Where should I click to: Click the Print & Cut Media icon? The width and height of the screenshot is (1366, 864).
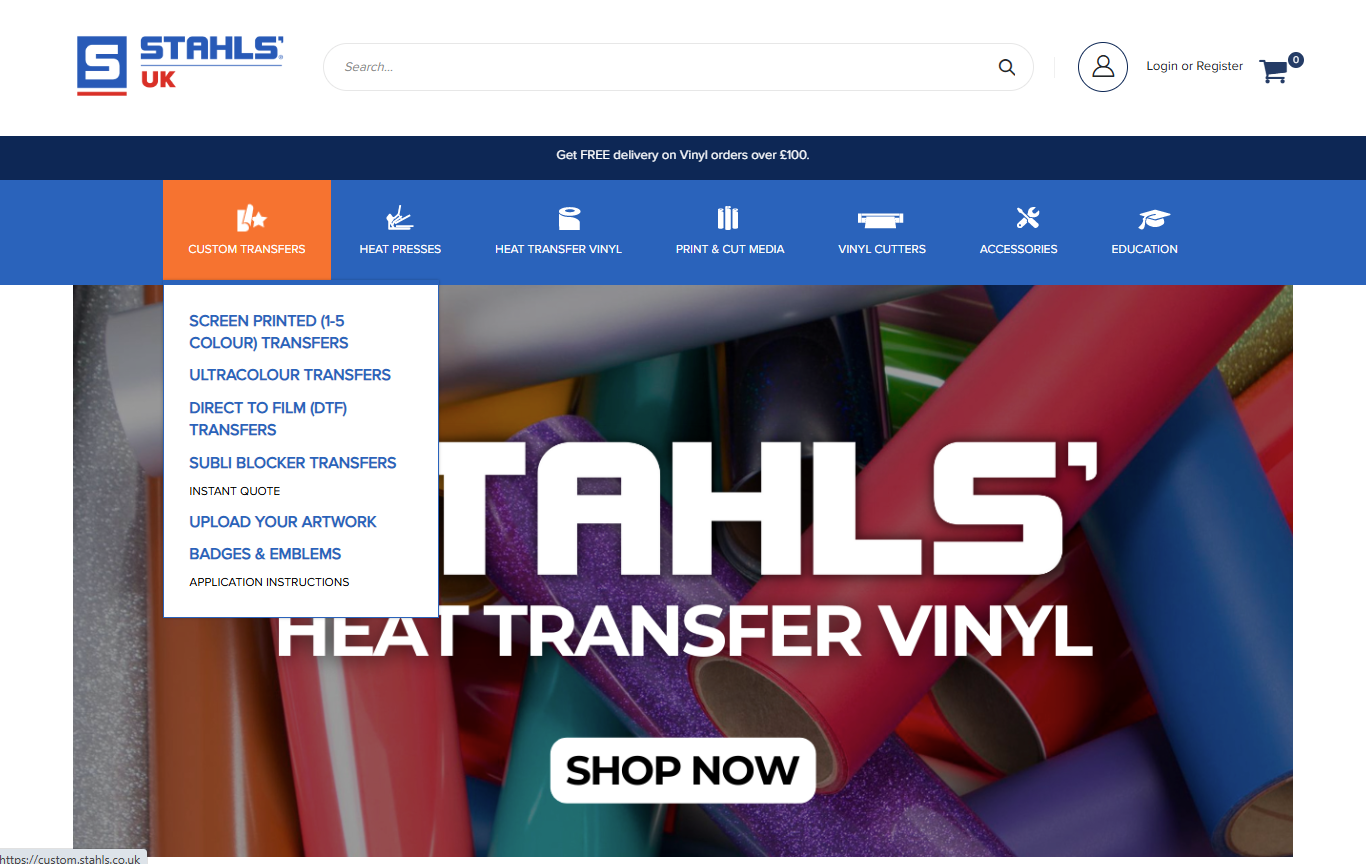pyautogui.click(x=728, y=218)
